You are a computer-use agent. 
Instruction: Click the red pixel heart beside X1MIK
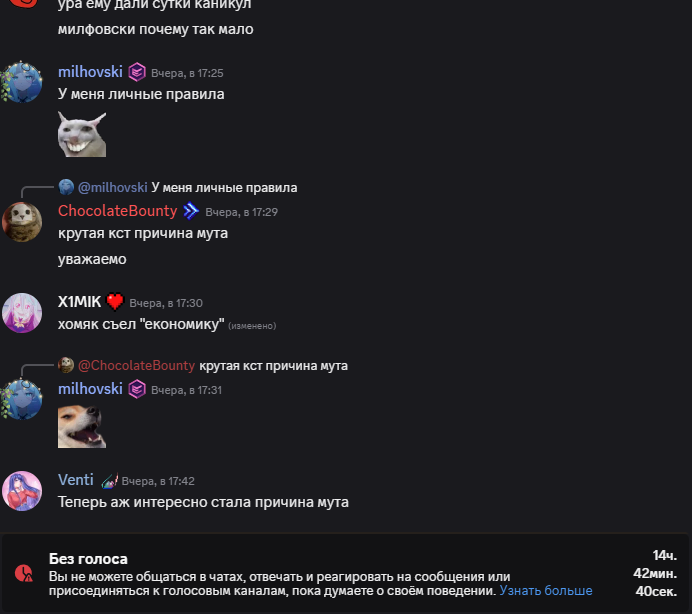pyautogui.click(x=115, y=302)
